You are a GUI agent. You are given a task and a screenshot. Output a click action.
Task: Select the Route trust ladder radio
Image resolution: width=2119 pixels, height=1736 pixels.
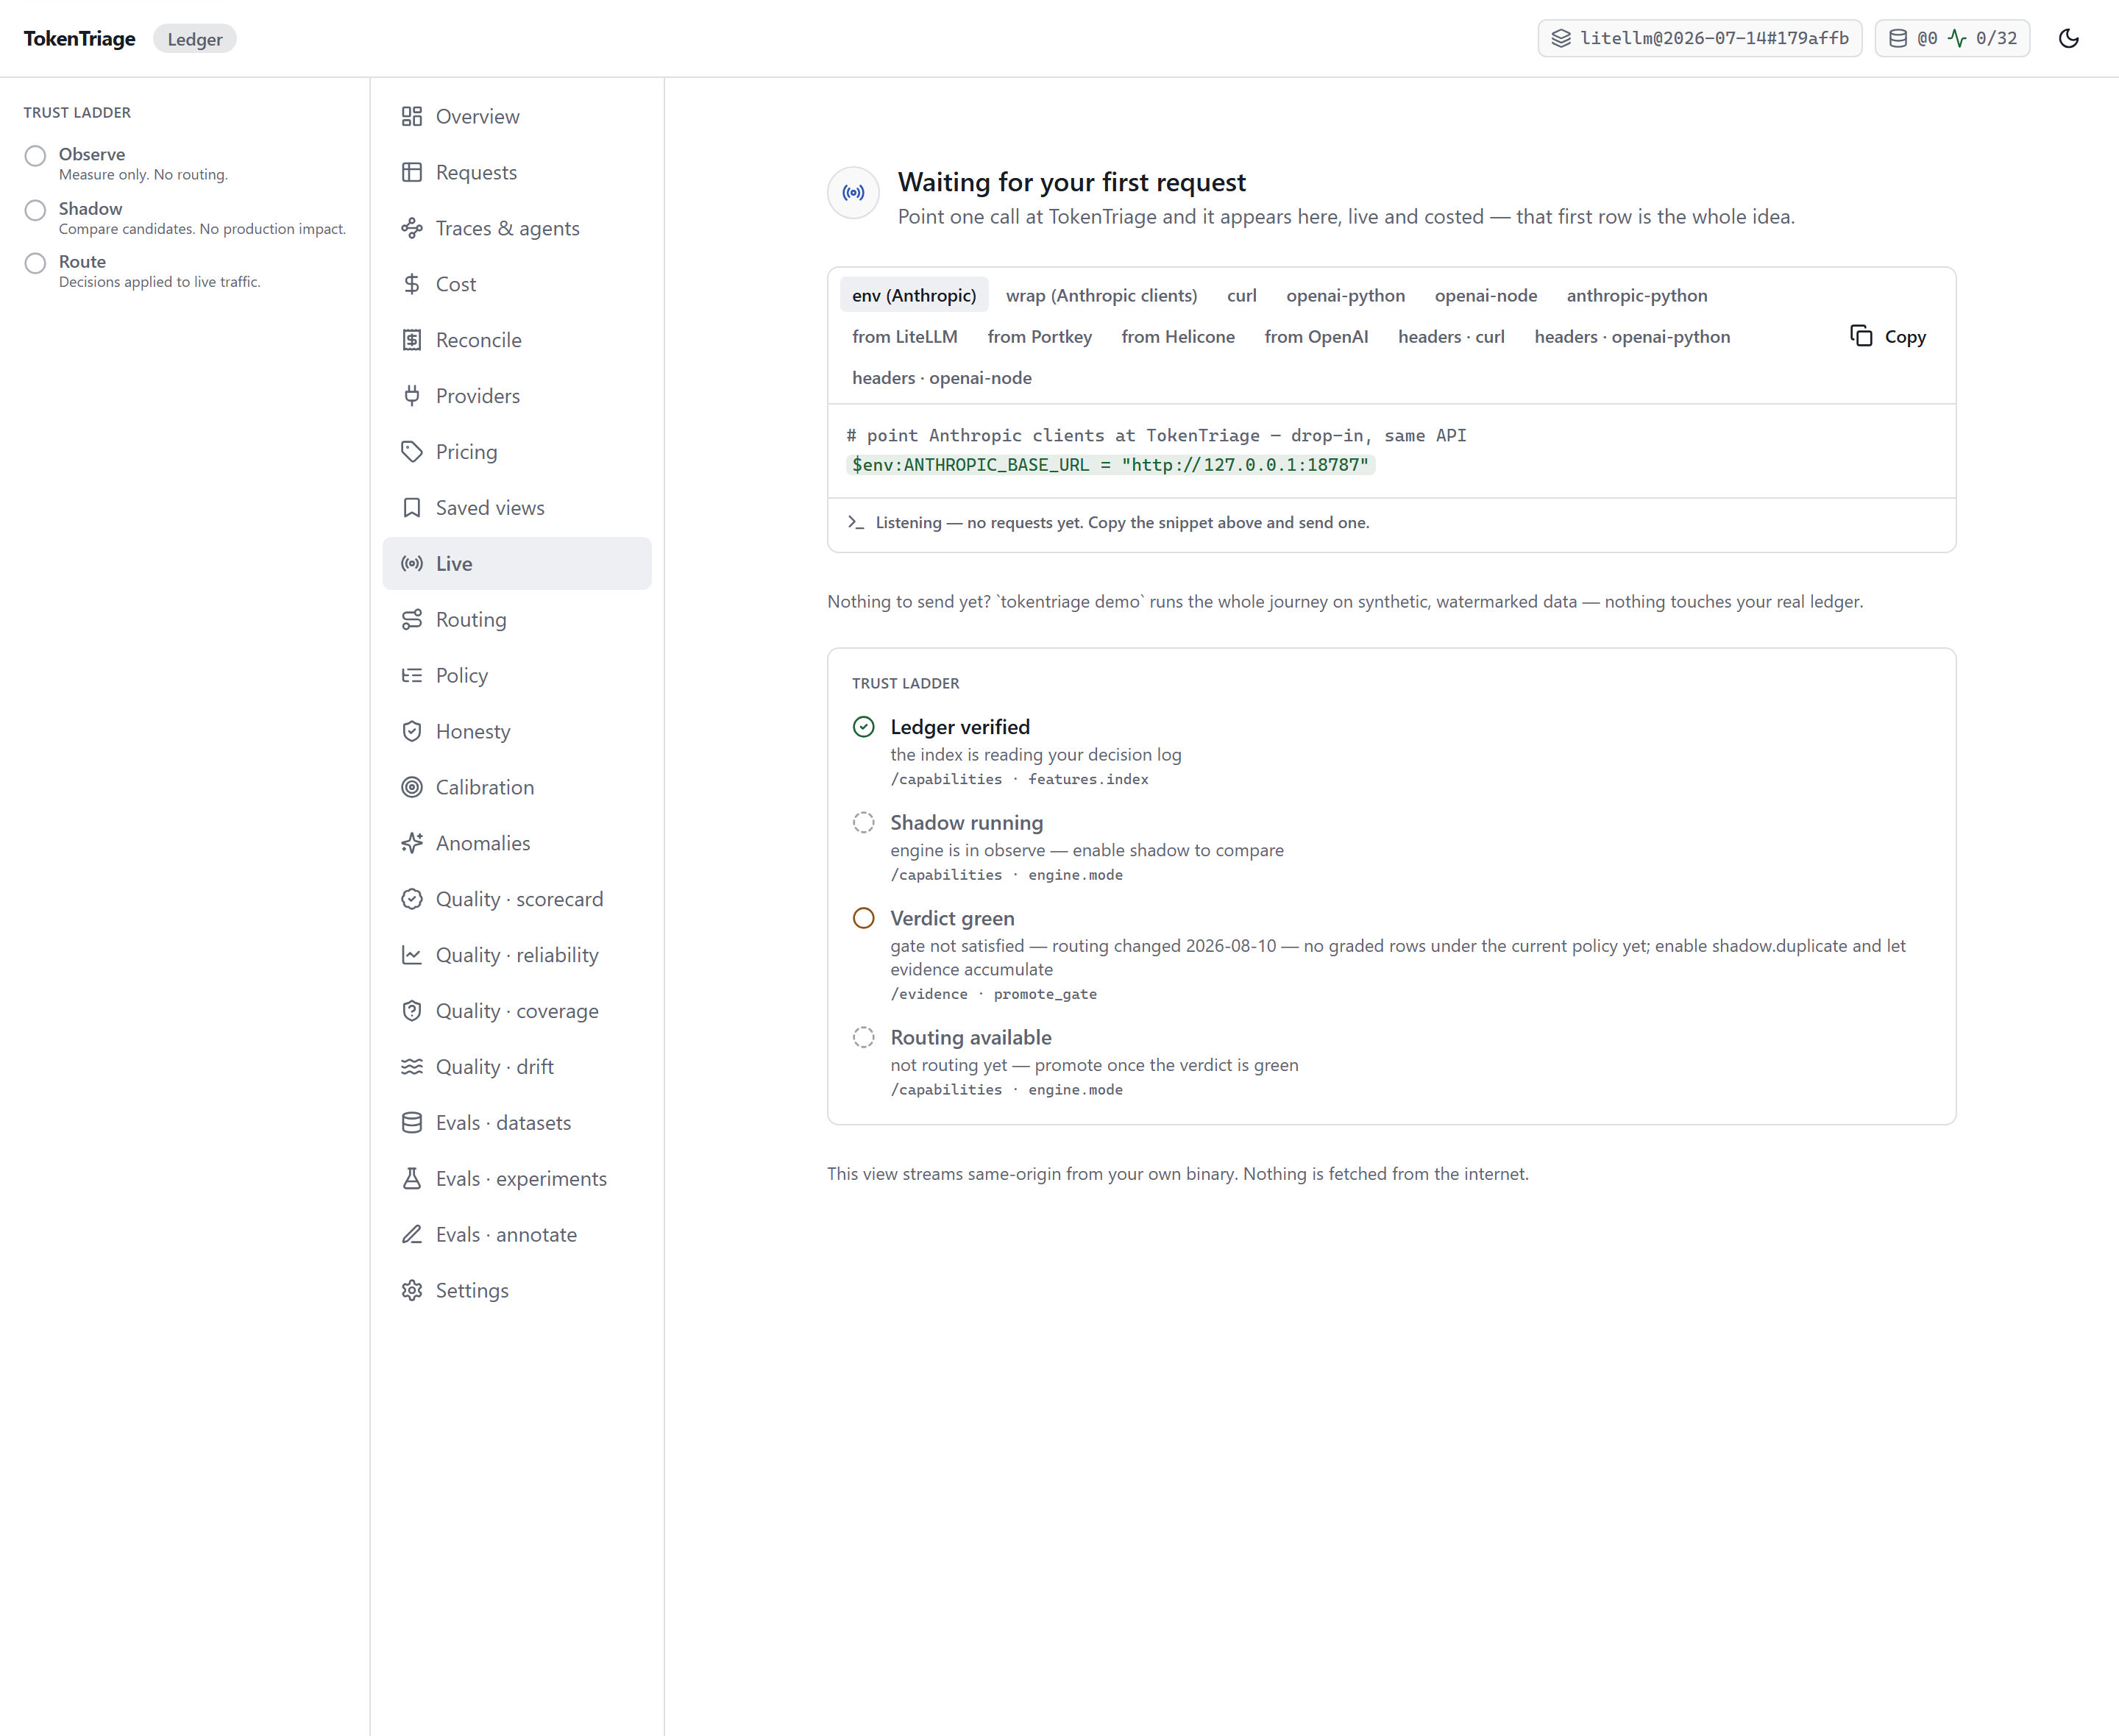[35, 263]
